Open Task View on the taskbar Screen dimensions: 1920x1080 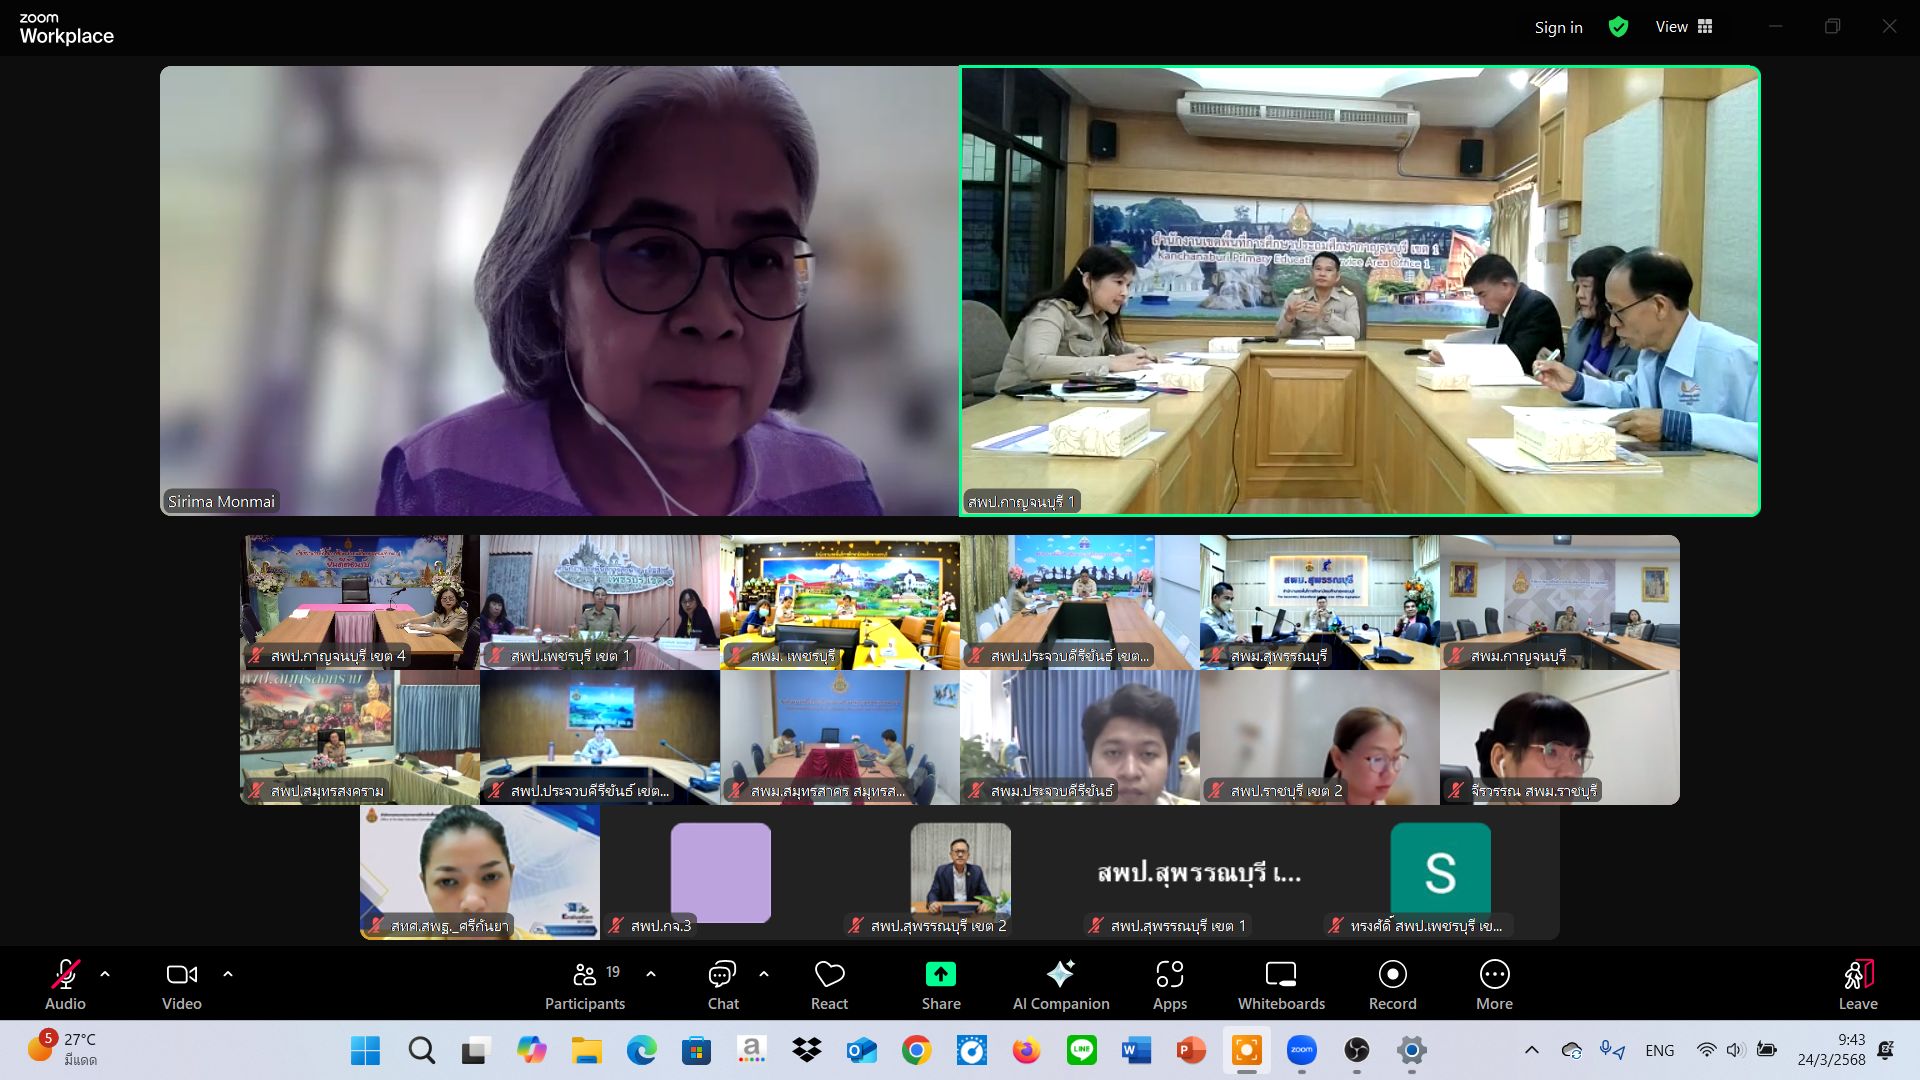[x=475, y=1050]
